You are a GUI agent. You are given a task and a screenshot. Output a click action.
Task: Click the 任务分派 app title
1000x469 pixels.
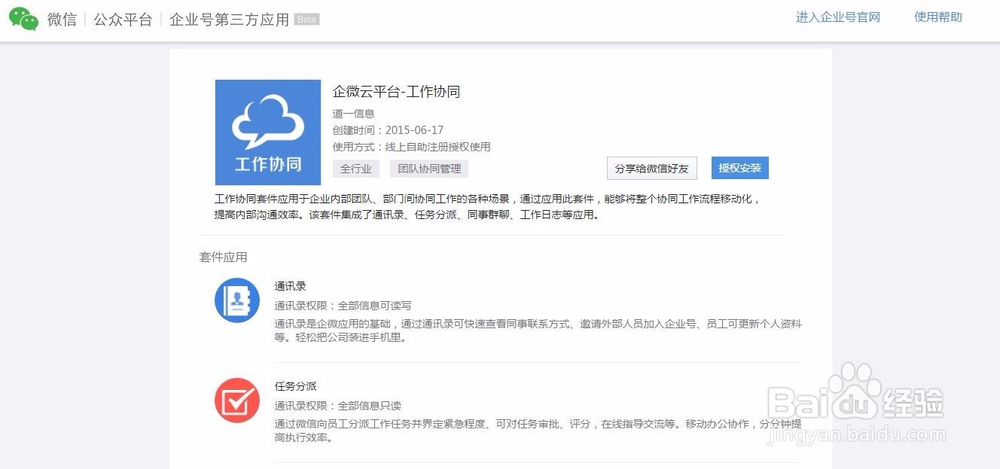click(x=295, y=386)
